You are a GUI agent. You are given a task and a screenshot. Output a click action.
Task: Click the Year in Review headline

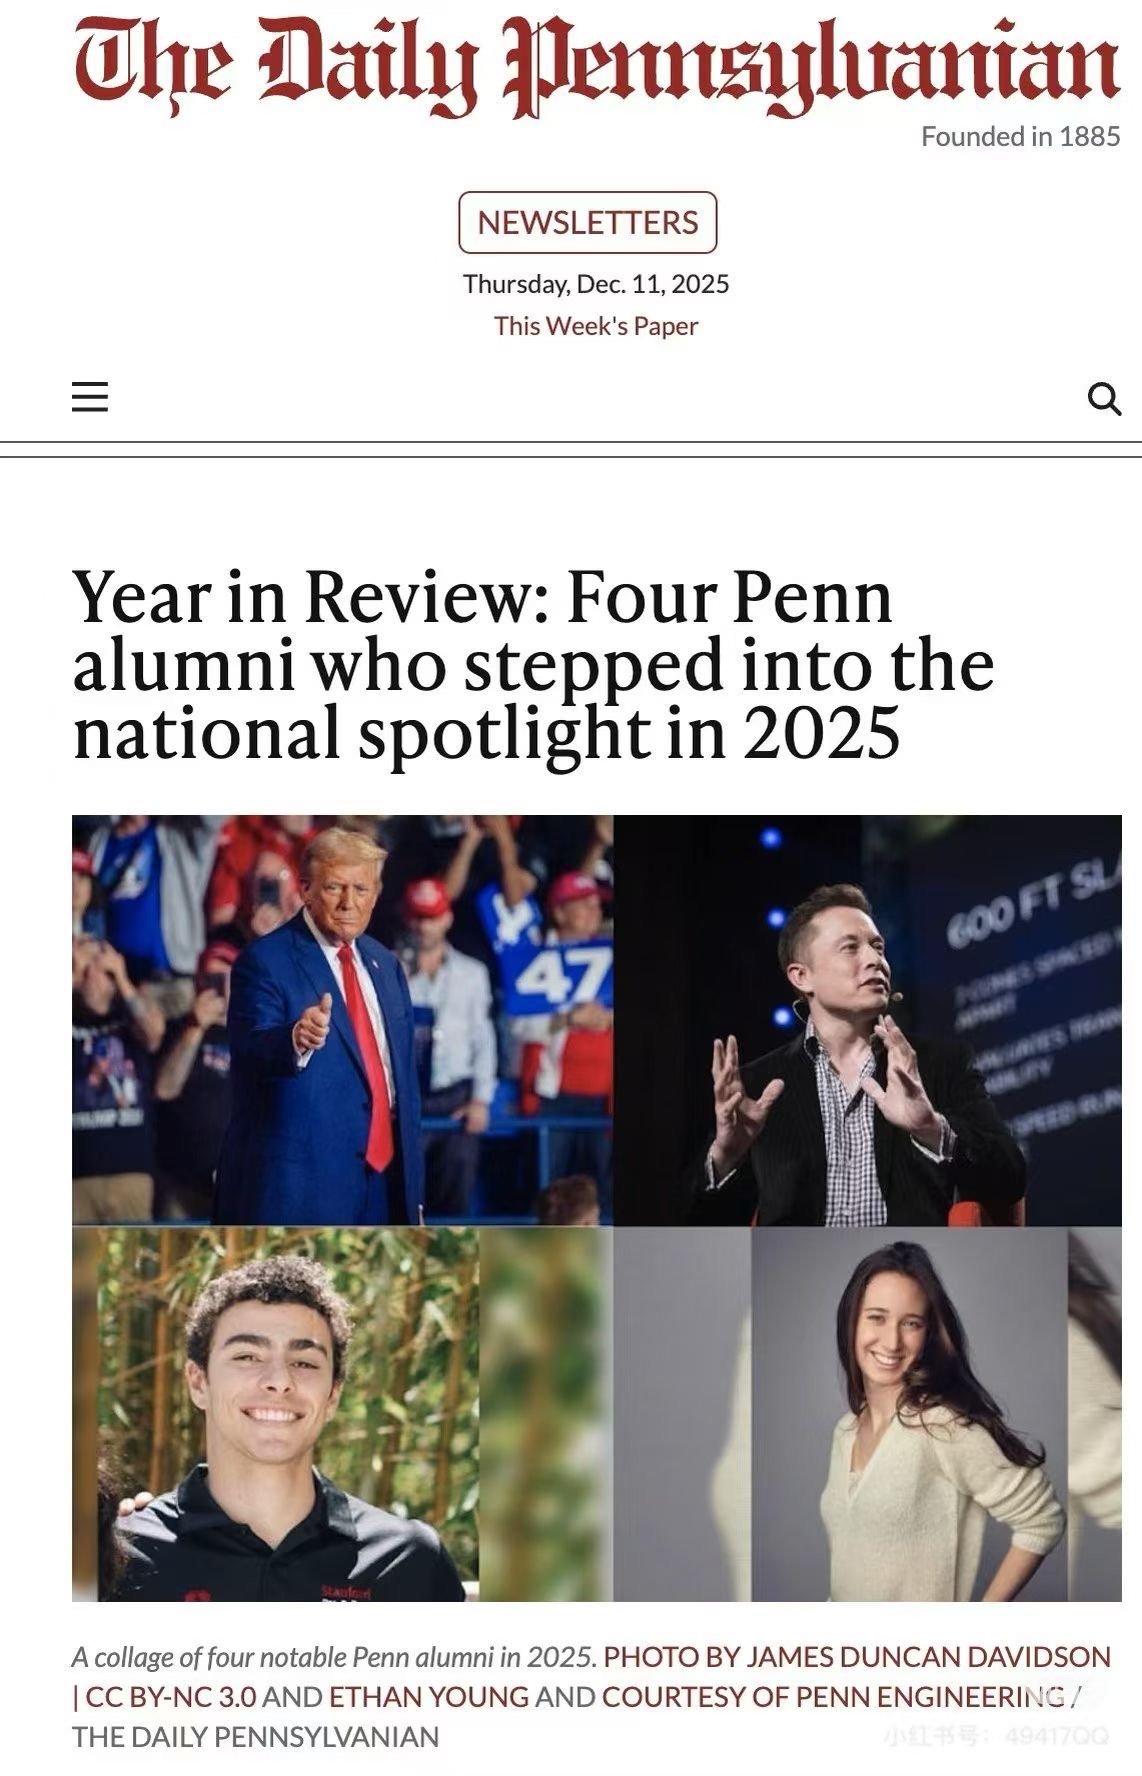533,665
